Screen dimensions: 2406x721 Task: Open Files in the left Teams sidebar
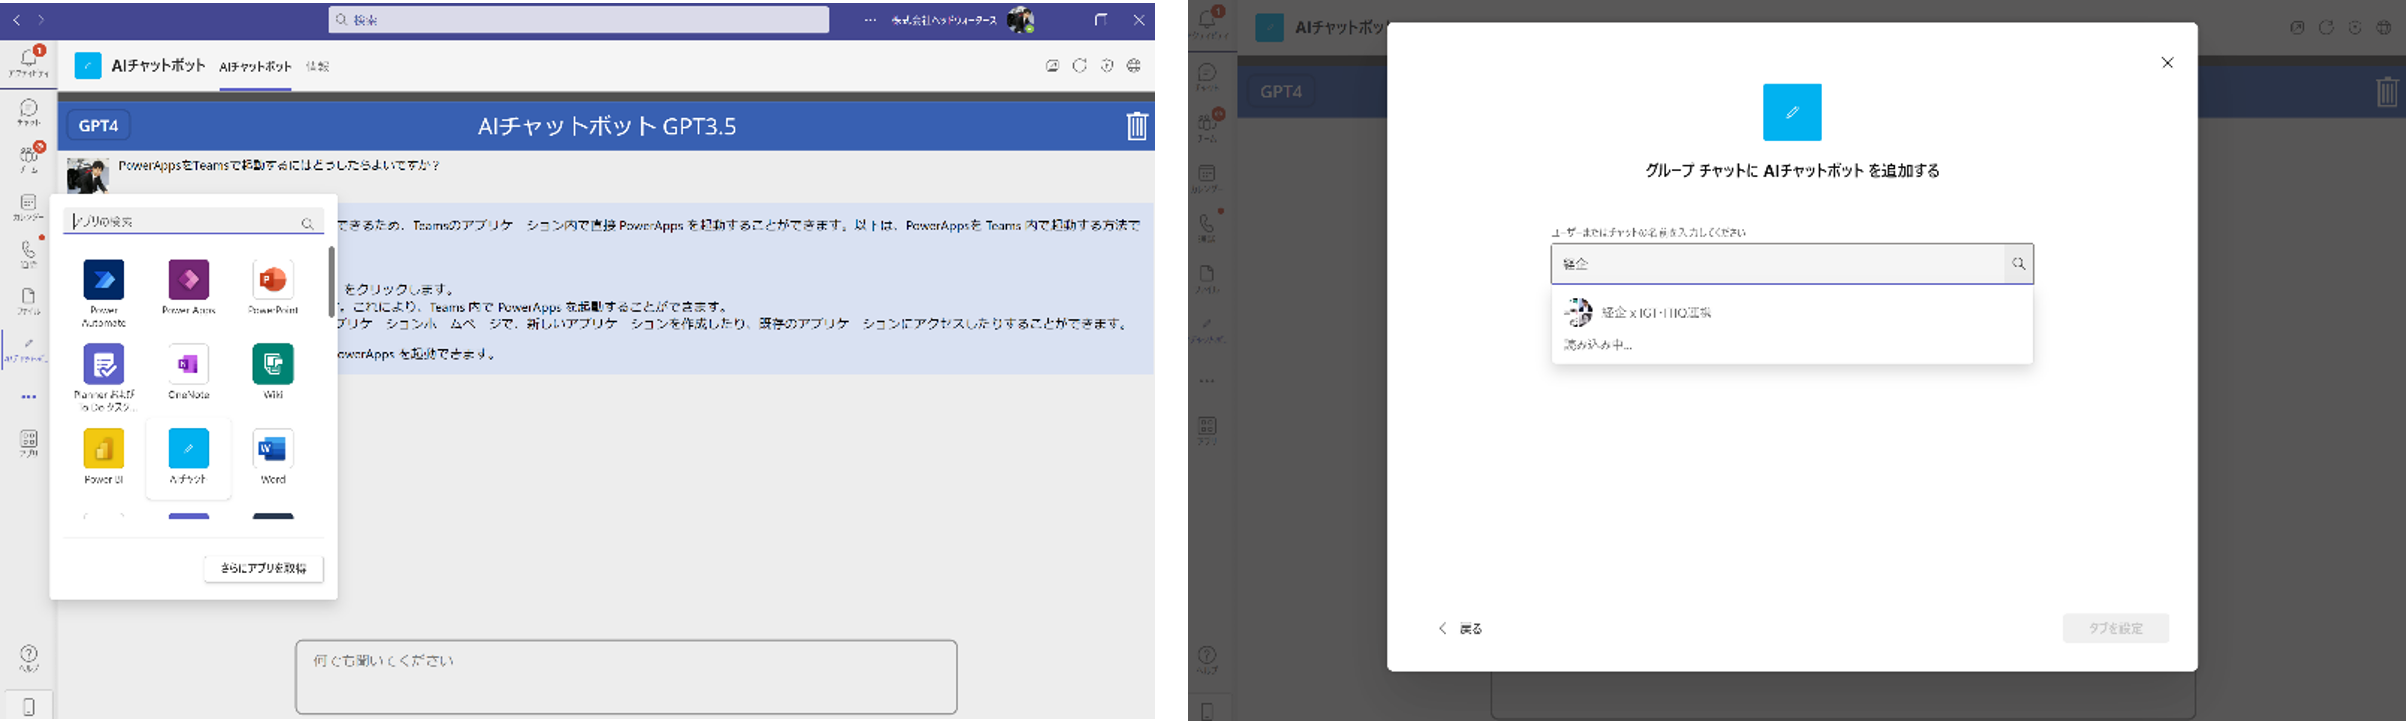pos(28,301)
